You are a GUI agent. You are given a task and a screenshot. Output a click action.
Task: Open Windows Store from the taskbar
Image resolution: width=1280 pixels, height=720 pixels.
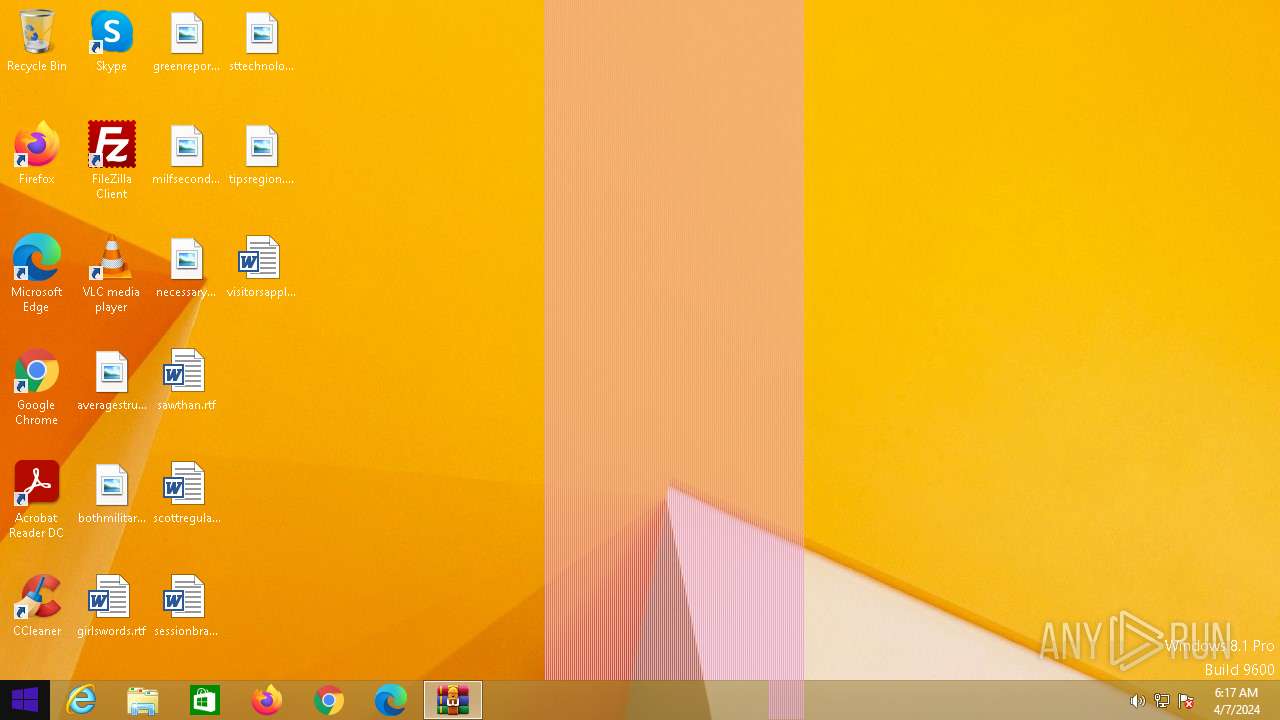tap(205, 700)
